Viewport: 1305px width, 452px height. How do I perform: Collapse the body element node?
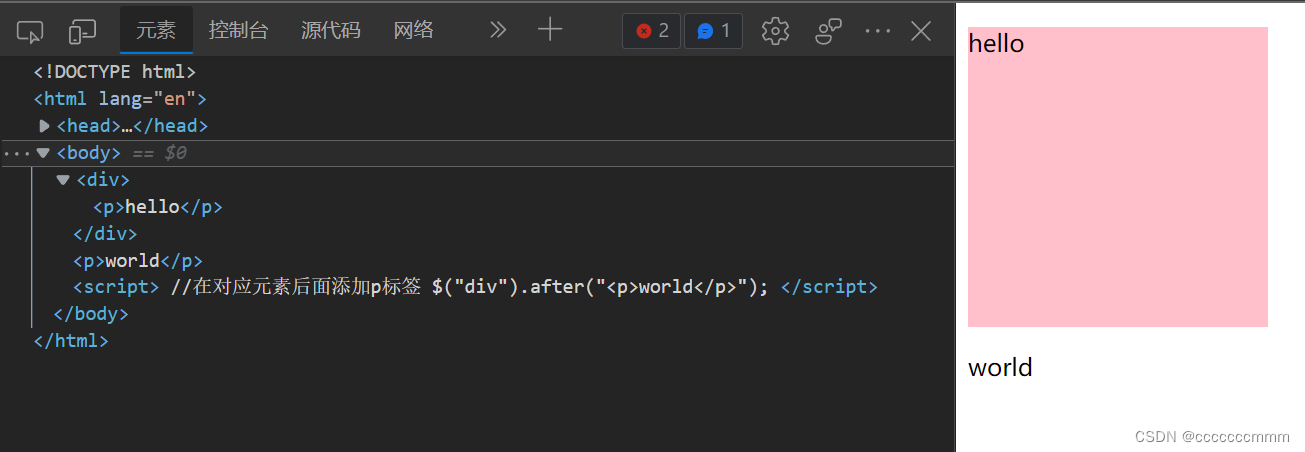pos(43,153)
